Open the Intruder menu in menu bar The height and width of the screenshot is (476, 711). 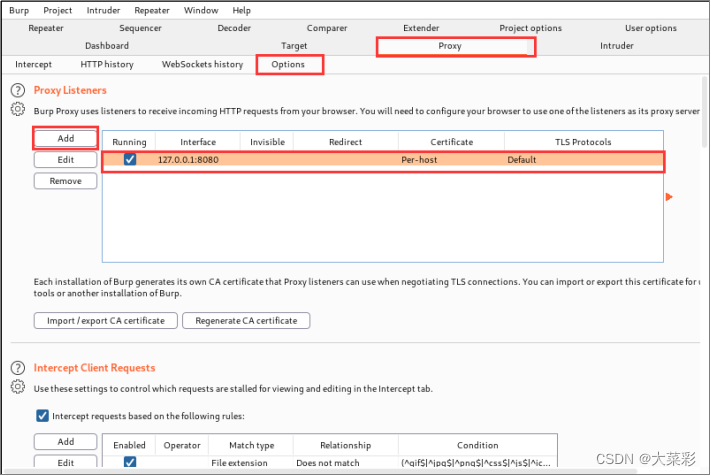[103, 10]
